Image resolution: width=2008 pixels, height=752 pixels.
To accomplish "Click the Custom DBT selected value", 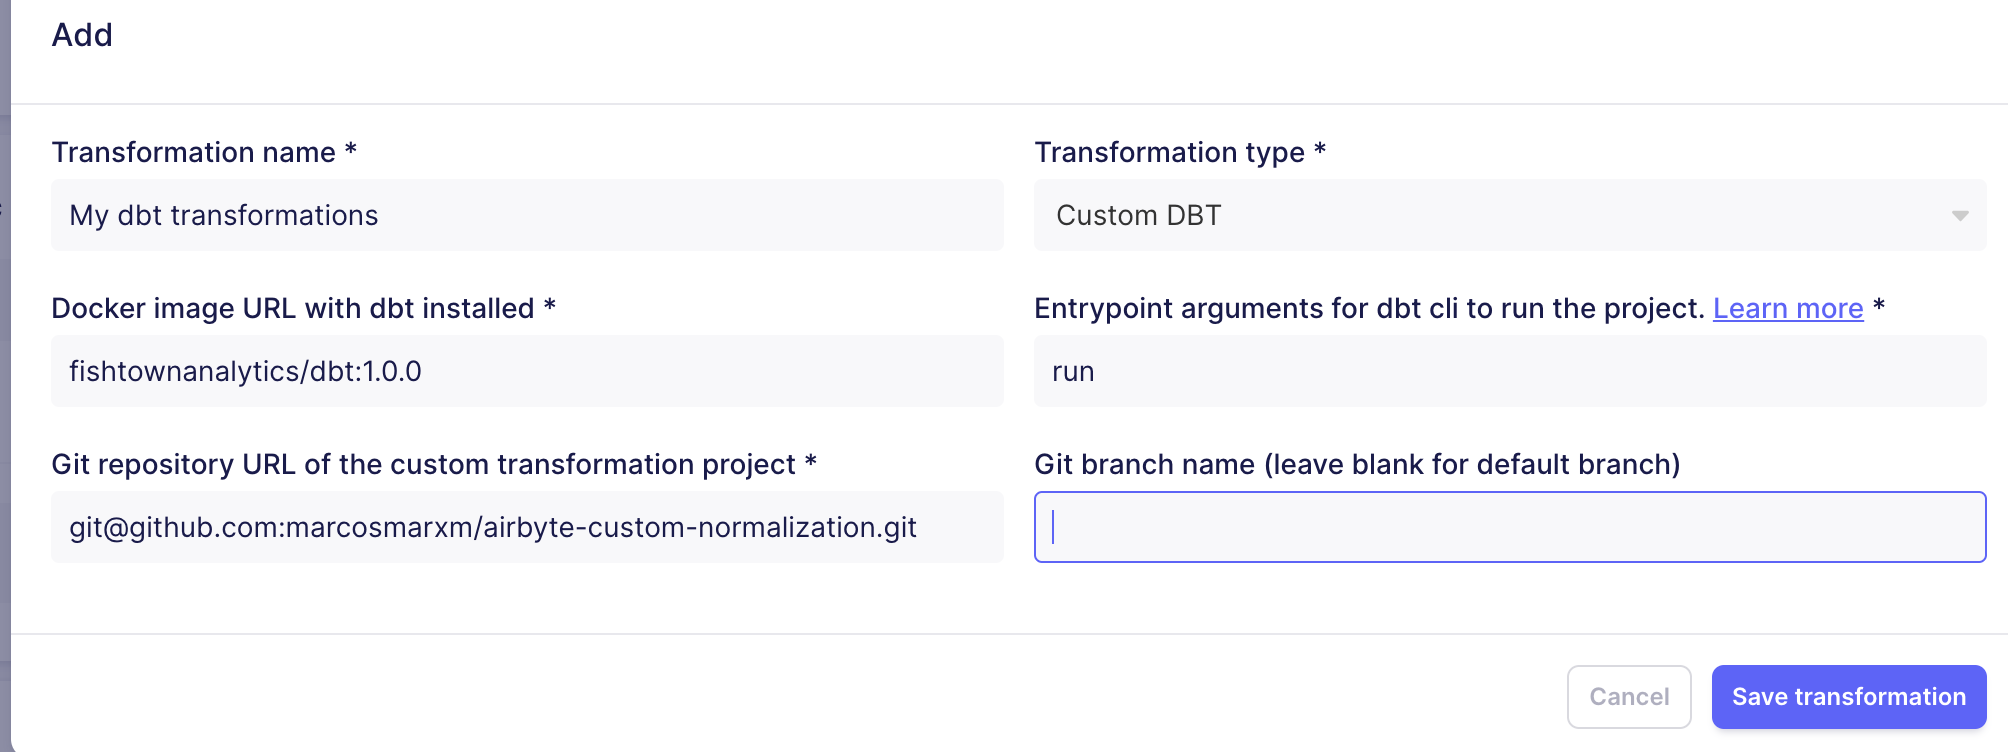I will pos(1139,215).
